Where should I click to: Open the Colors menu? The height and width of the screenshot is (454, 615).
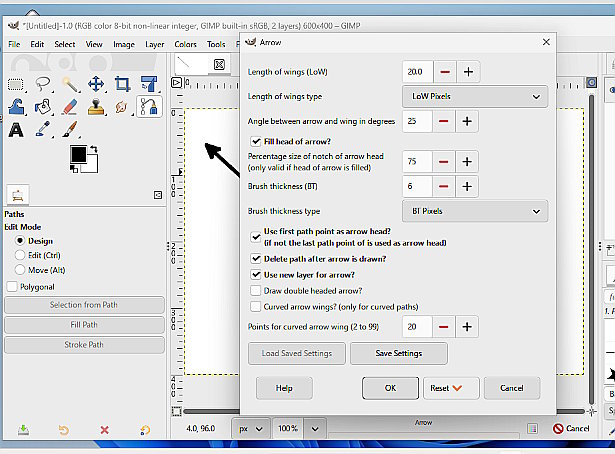click(x=185, y=44)
